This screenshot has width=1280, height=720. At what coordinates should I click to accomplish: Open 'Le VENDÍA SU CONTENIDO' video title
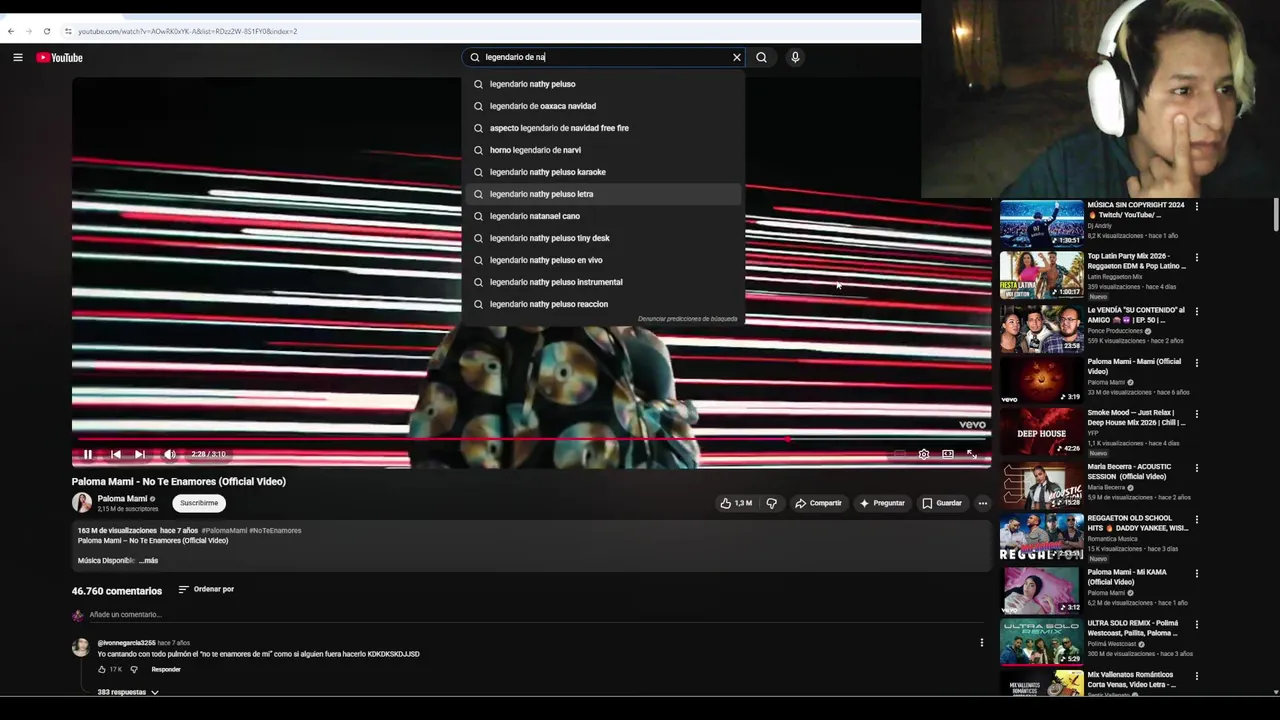pyautogui.click(x=1136, y=315)
